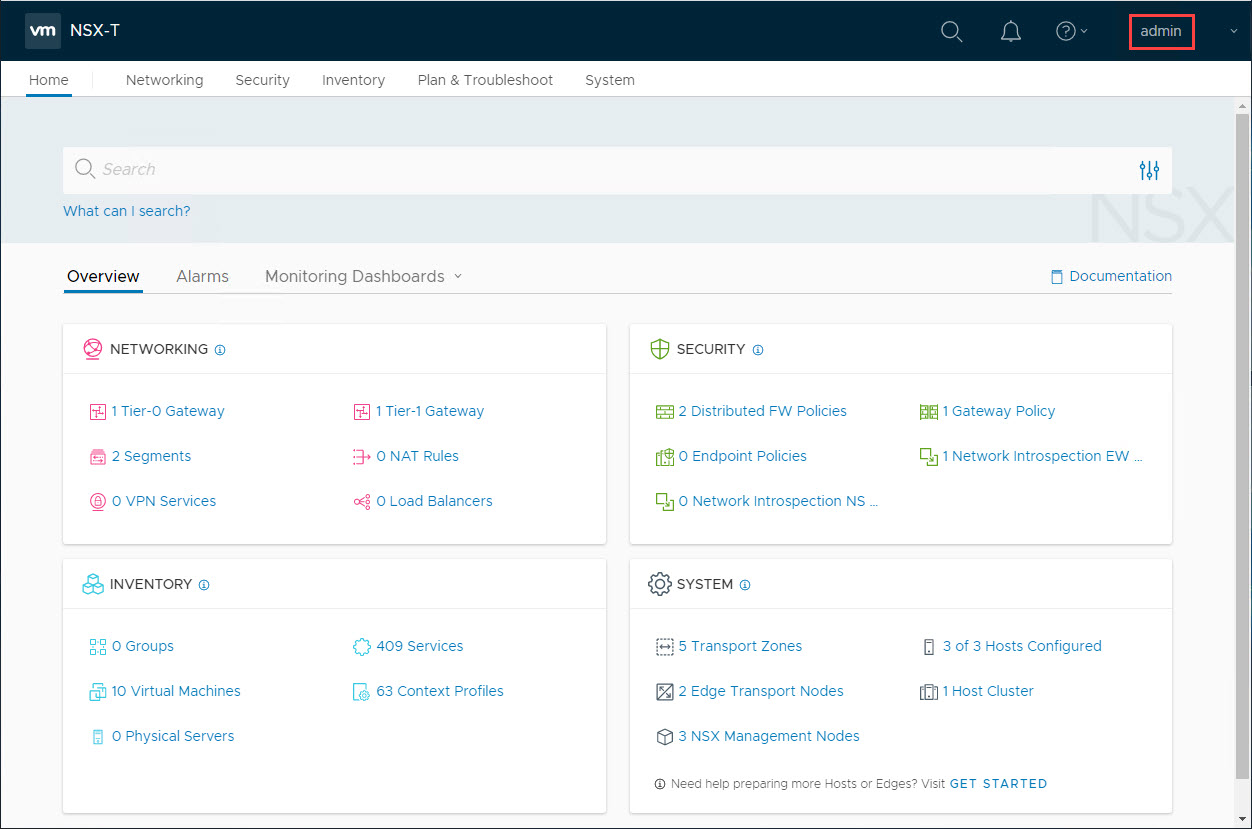Click the Tier-1 Gateway icon
Screen dimensions: 1252x829
(362, 411)
